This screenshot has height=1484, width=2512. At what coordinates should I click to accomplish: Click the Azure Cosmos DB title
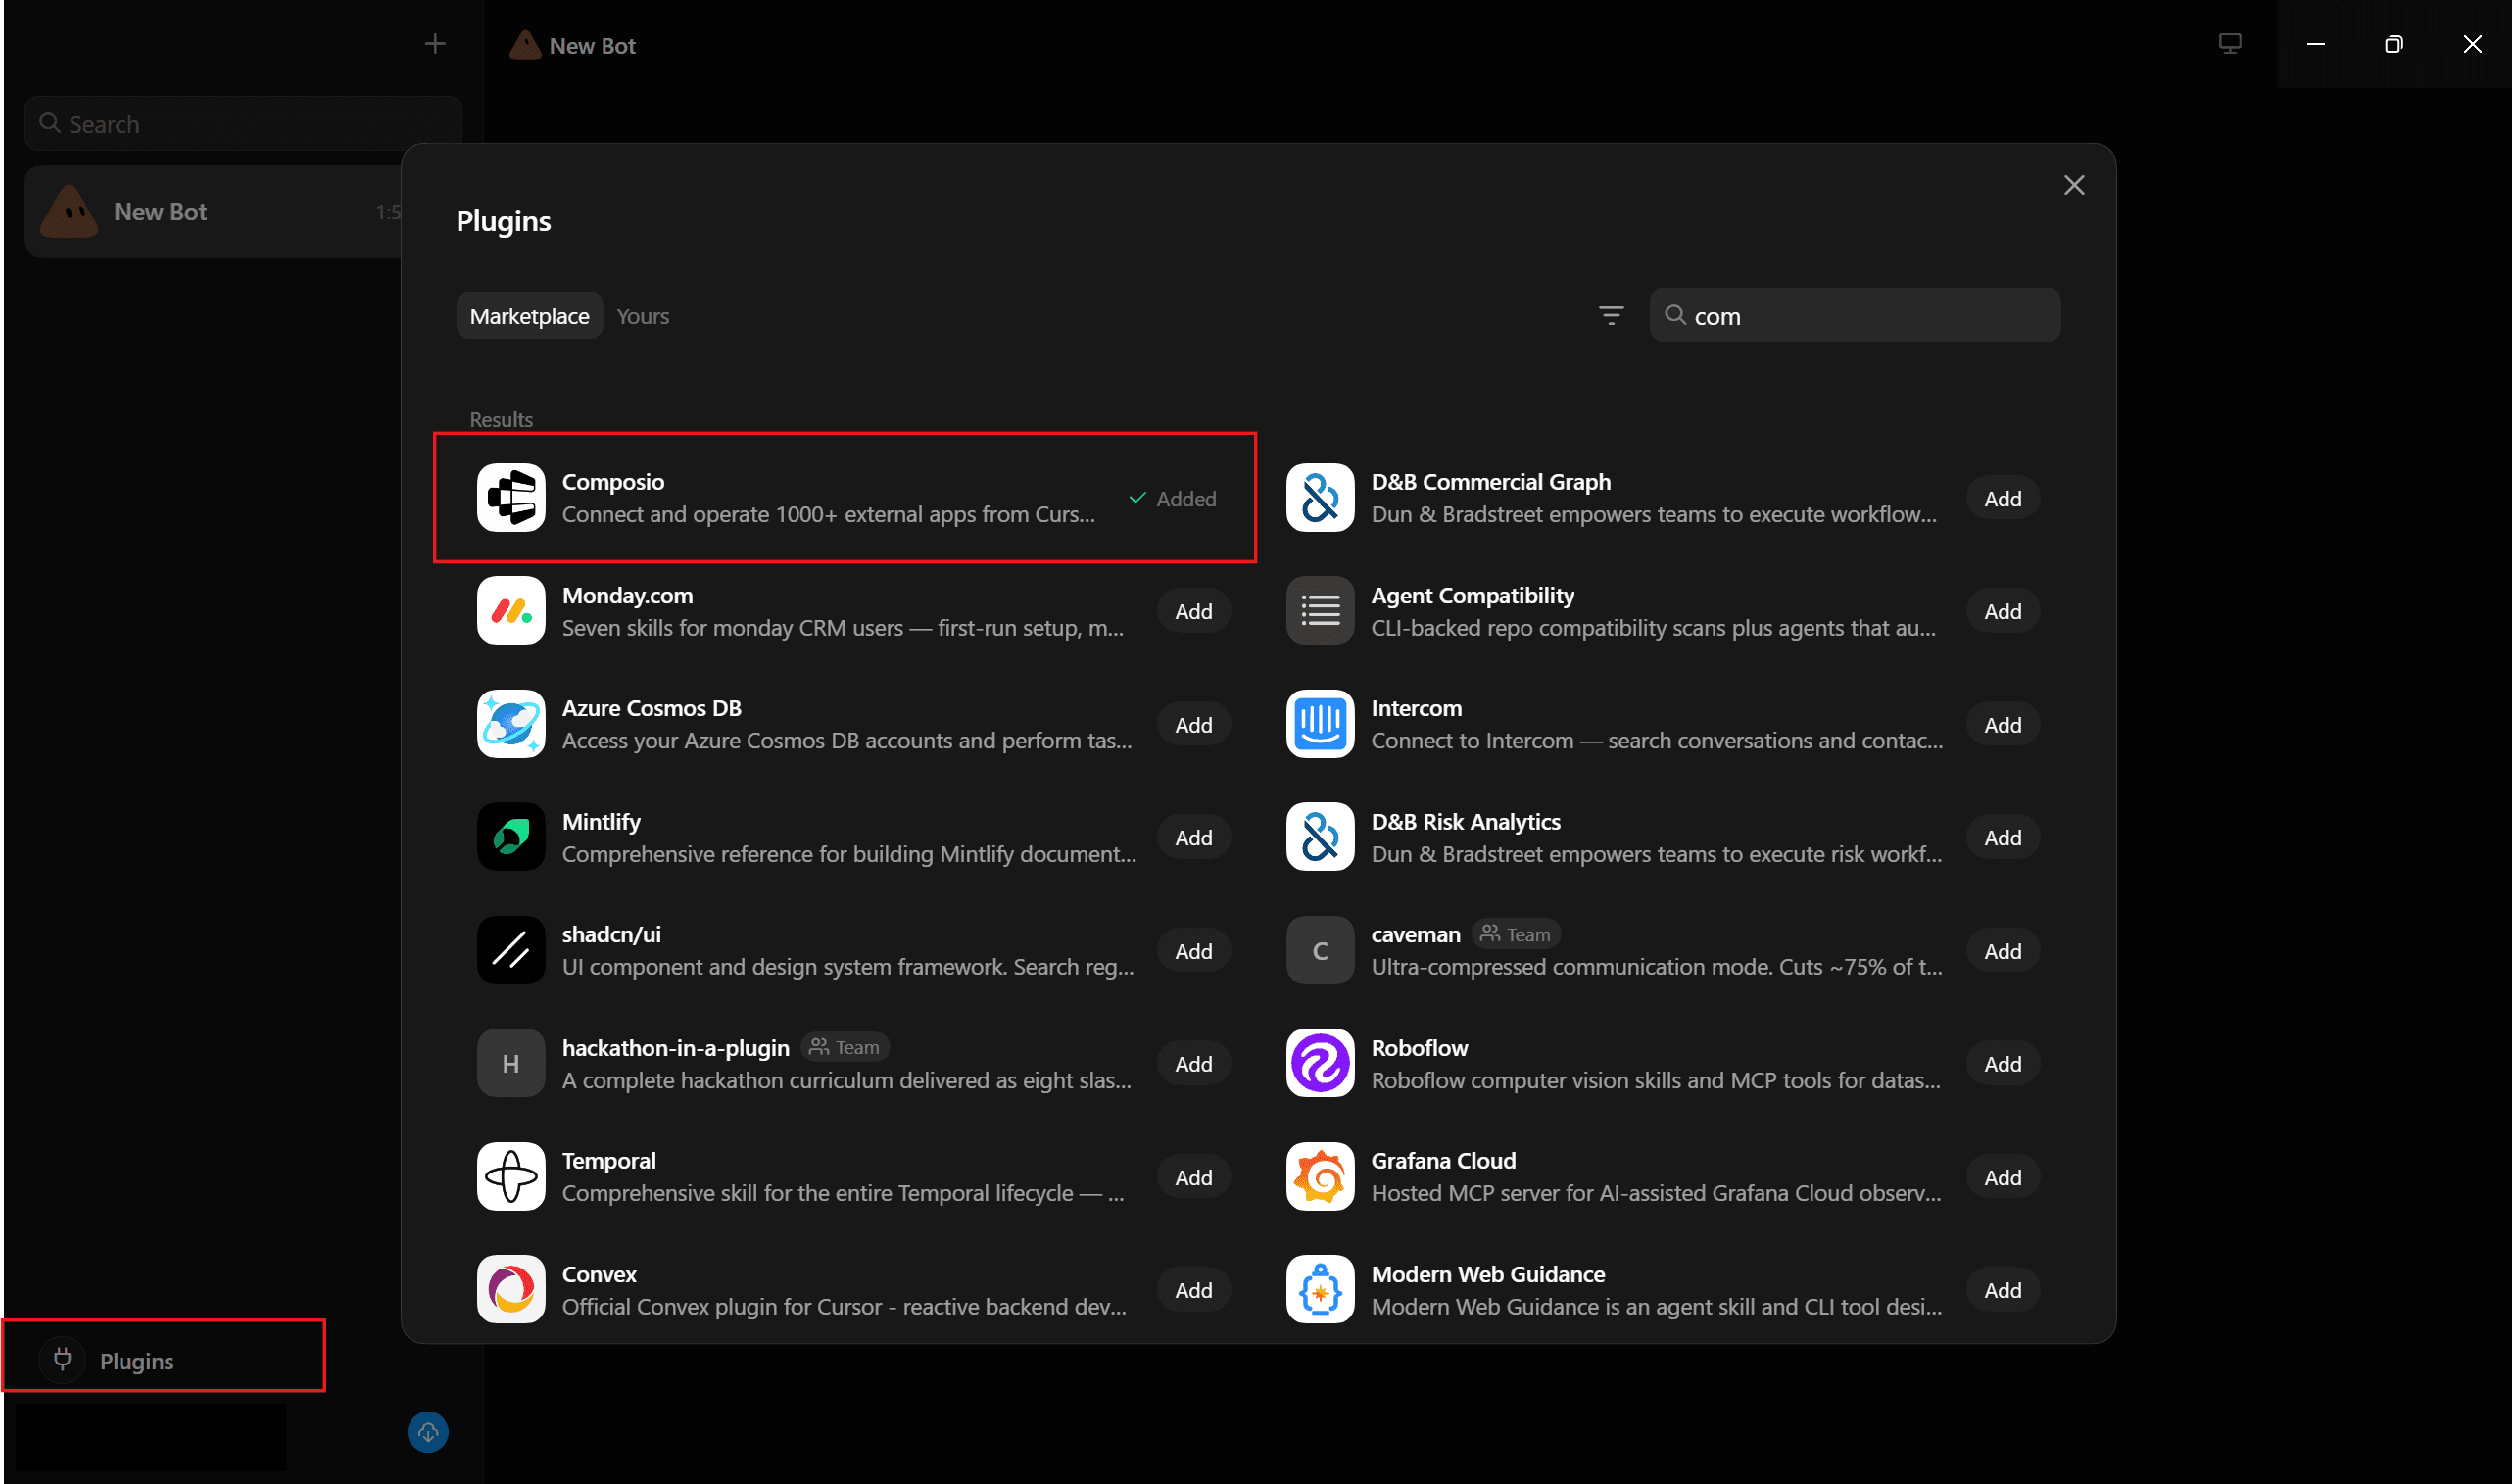click(652, 708)
